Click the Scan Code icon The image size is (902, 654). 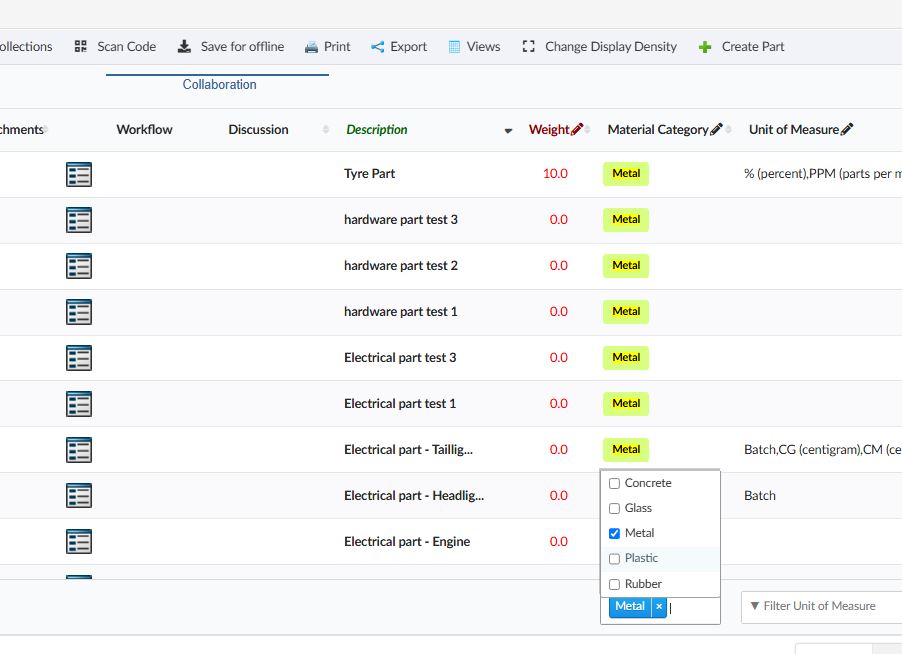(x=81, y=47)
